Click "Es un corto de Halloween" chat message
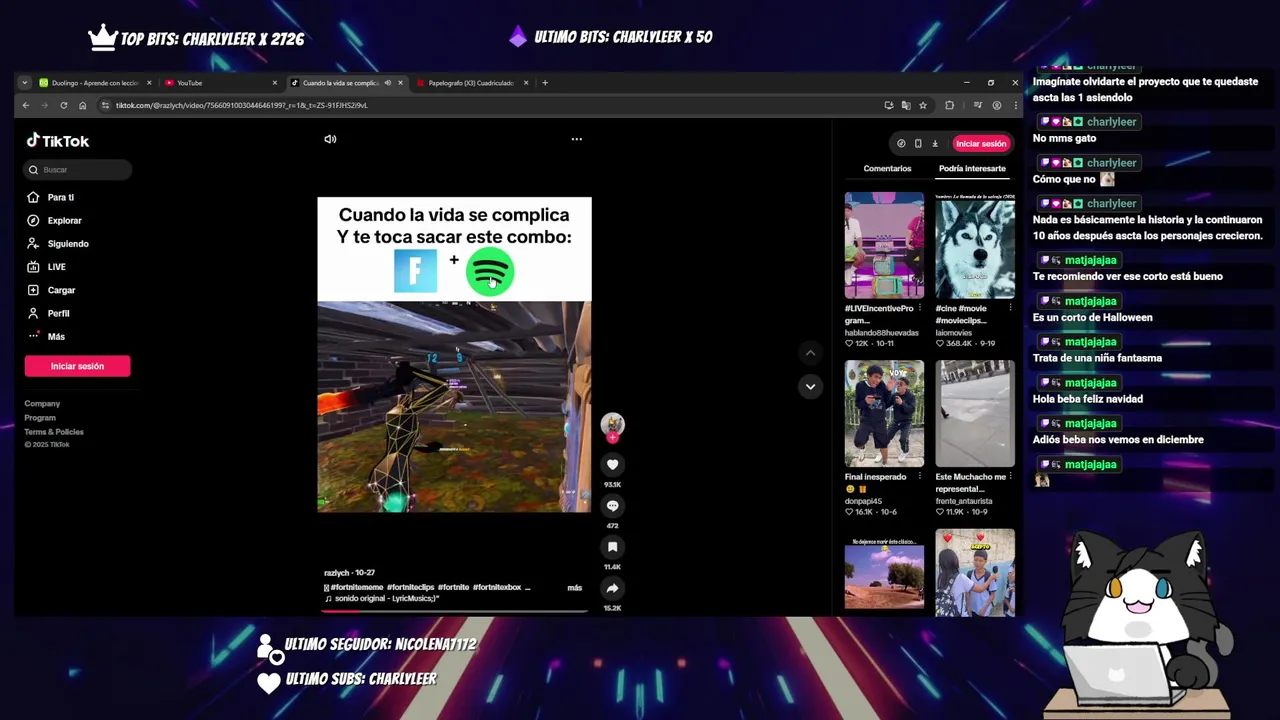This screenshot has width=1280, height=720. point(1092,317)
